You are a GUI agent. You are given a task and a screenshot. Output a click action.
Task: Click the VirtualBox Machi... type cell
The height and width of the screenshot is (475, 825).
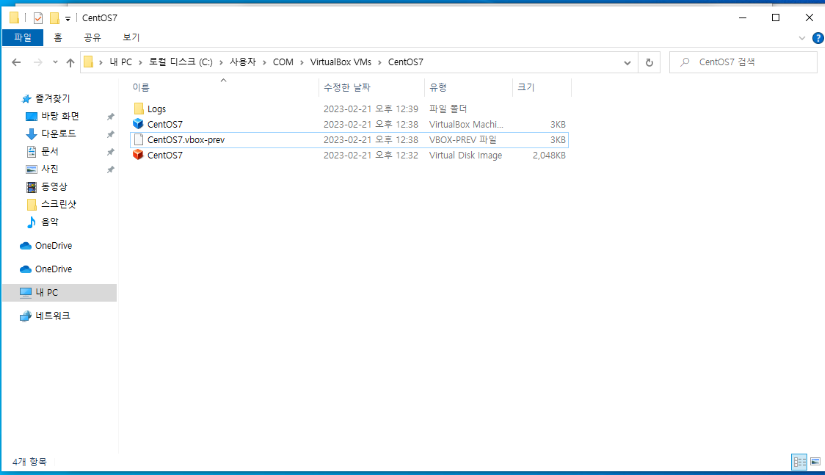[x=466, y=125]
